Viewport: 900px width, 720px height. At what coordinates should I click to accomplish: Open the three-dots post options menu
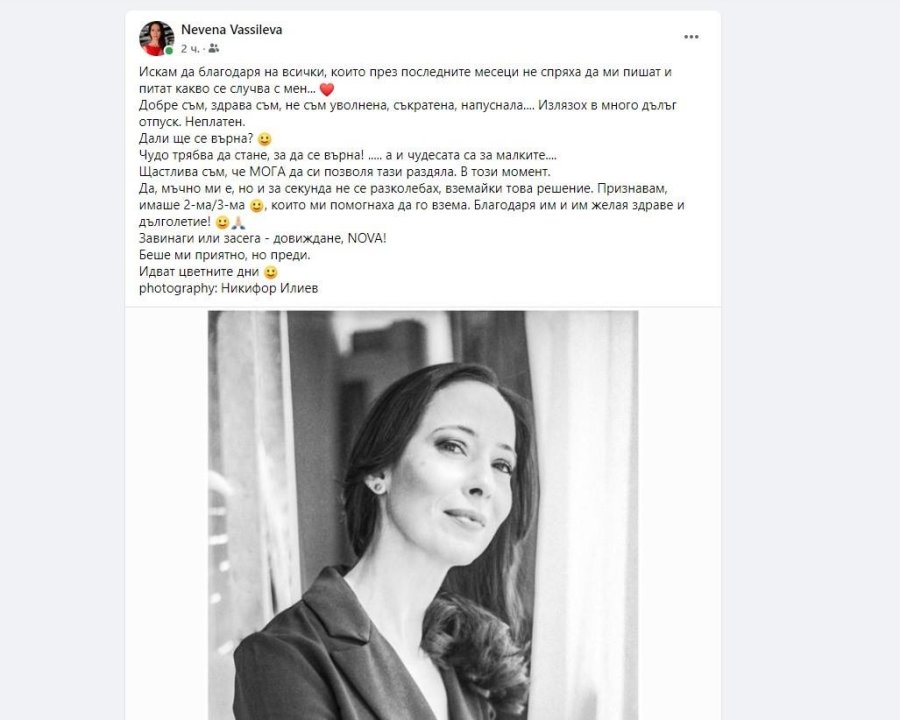click(x=691, y=37)
